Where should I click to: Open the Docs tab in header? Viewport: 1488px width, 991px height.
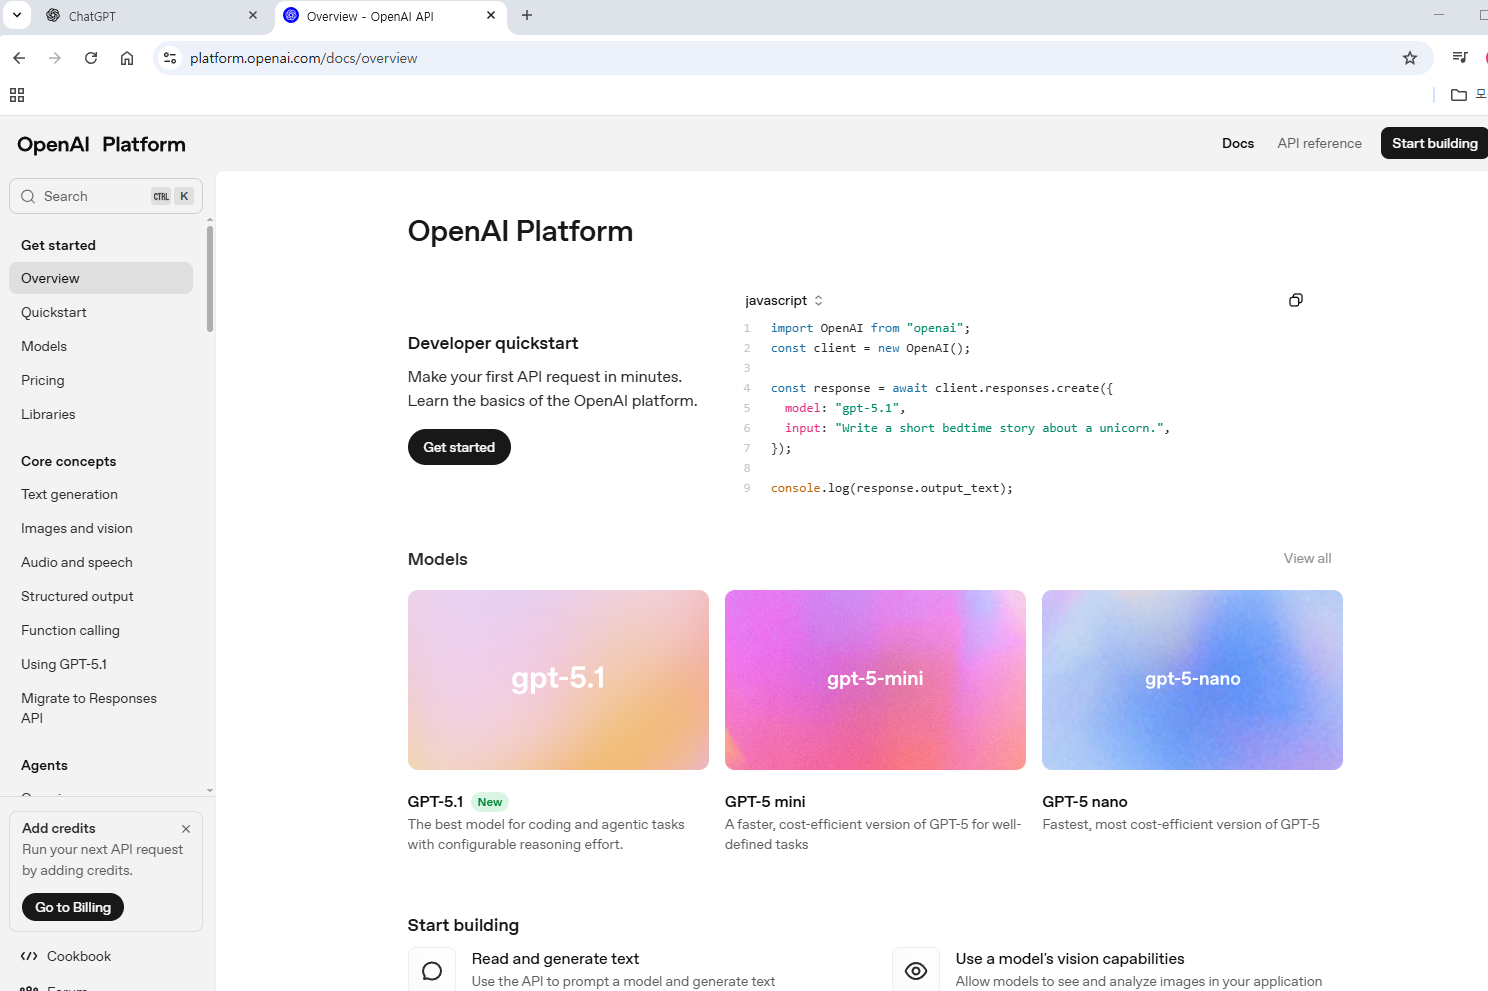pyautogui.click(x=1238, y=143)
